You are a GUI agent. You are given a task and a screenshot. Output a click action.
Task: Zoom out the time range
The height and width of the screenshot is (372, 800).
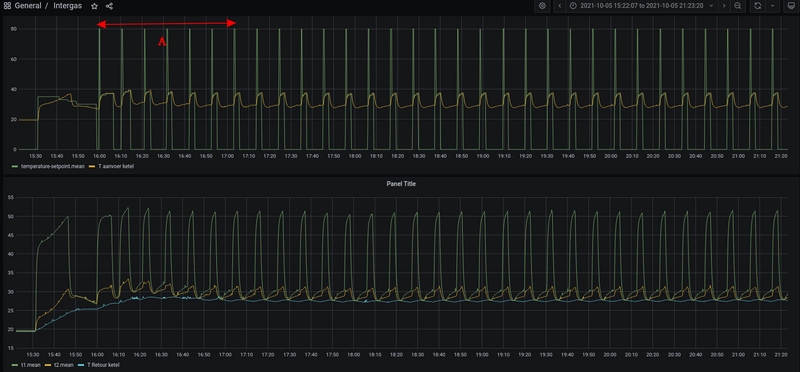[738, 6]
